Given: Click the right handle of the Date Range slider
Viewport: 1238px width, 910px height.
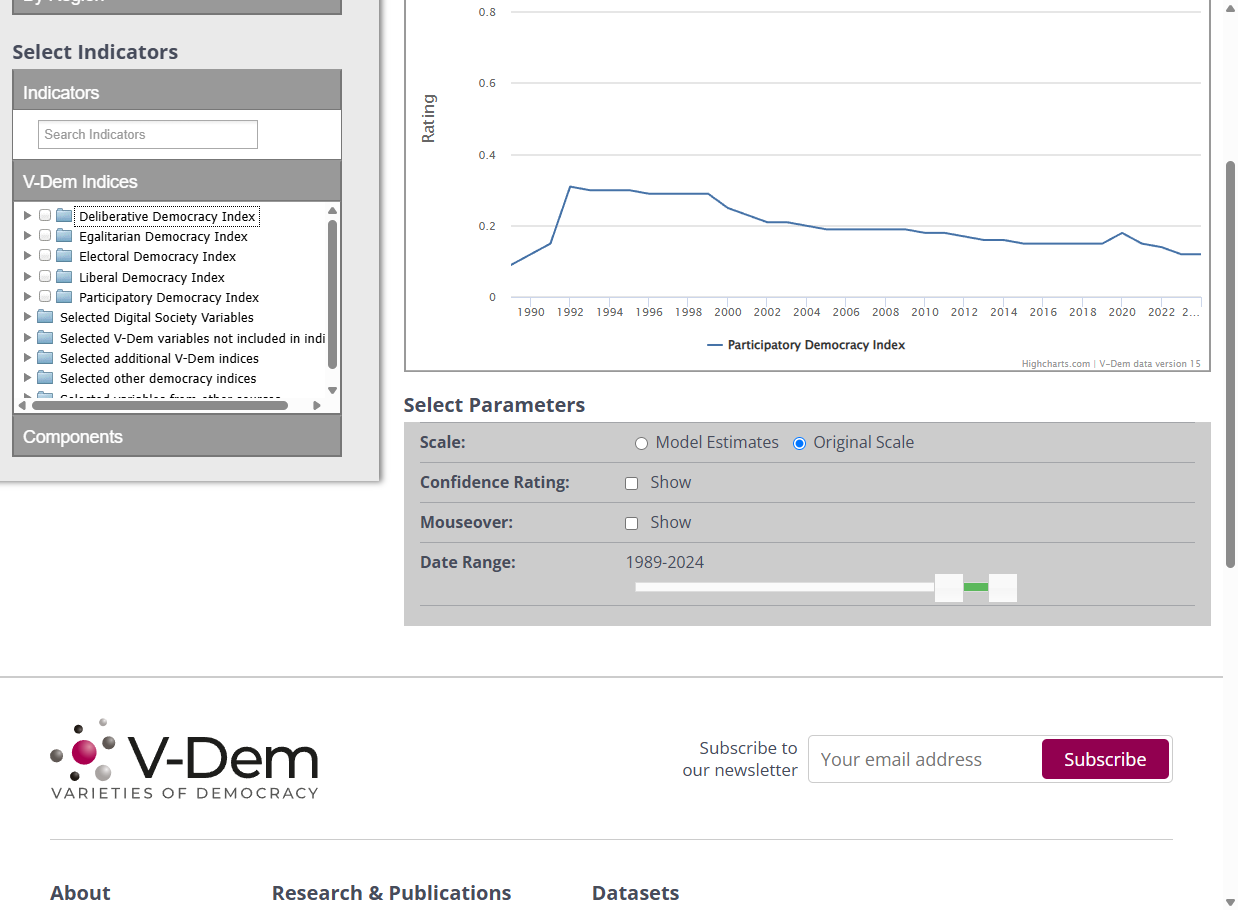Looking at the screenshot, I should tap(1003, 588).
